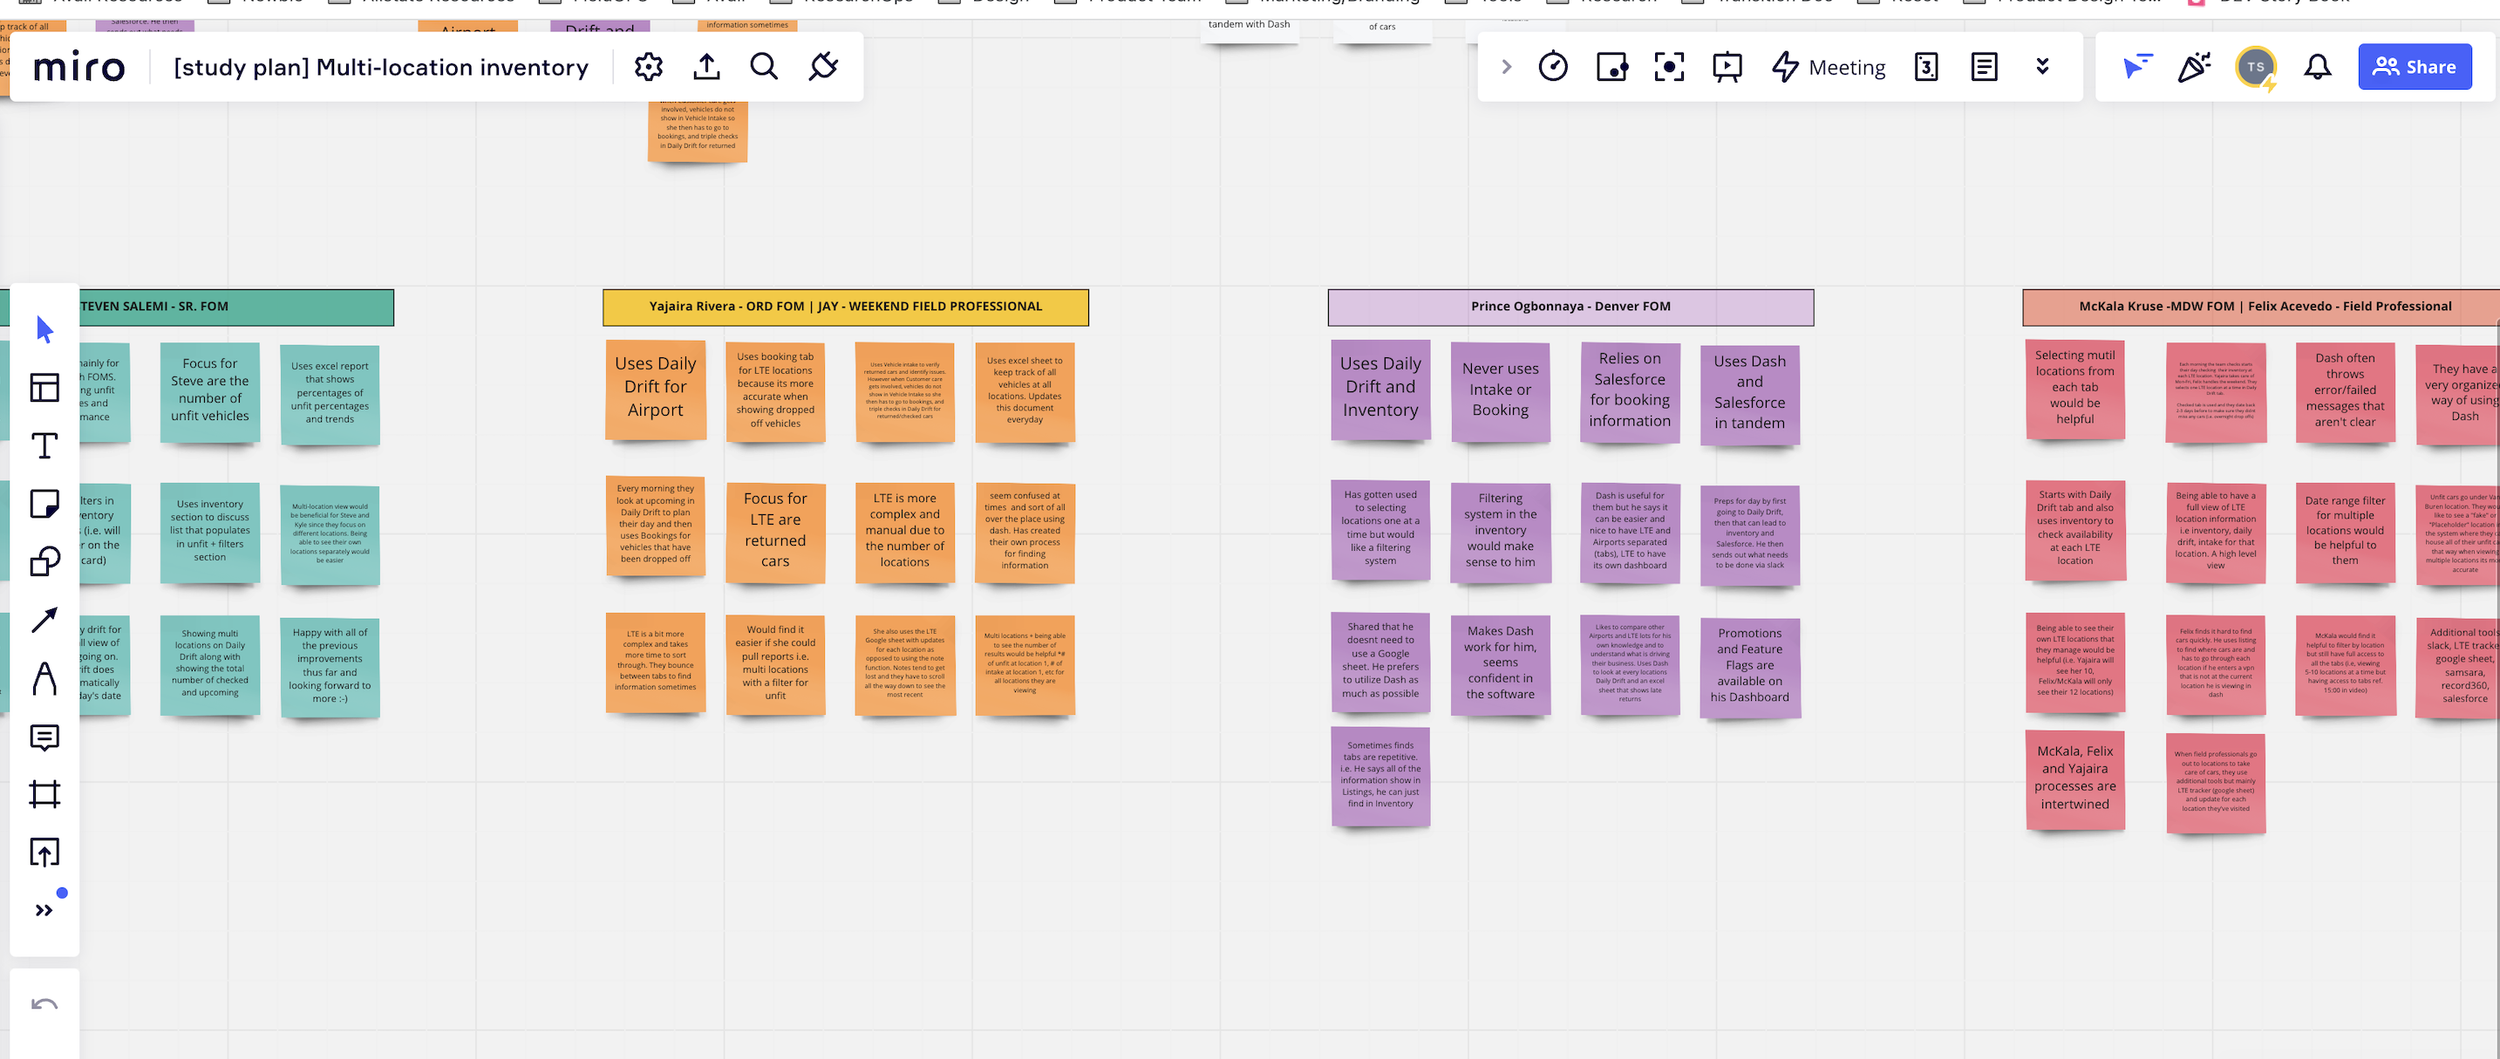Screen dimensions: 2500x1059
Task: Select 'Never uses Intake or Booking' sticky
Action: coord(1500,392)
